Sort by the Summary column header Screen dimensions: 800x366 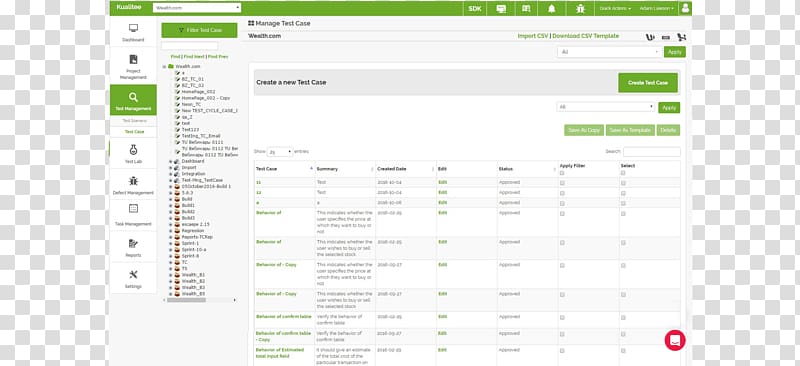(x=345, y=169)
